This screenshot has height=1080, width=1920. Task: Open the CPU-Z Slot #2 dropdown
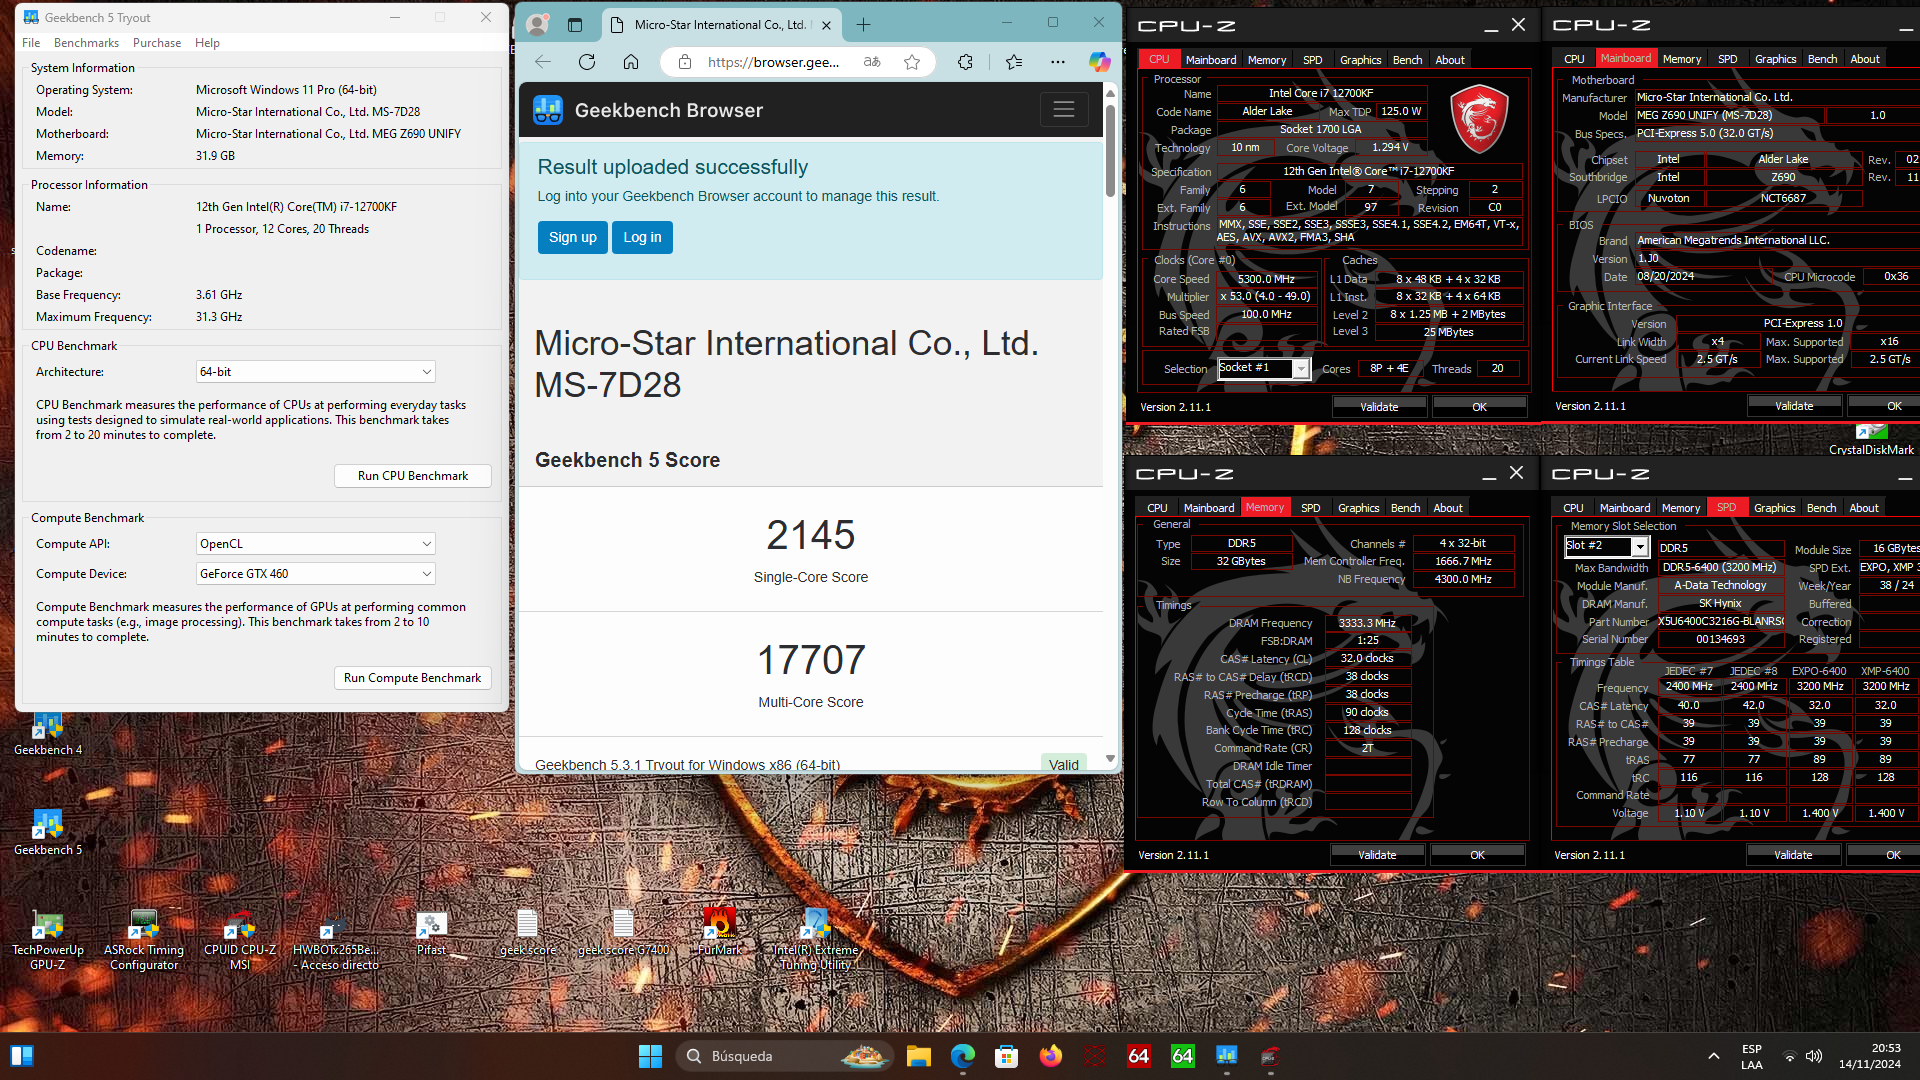(1606, 546)
